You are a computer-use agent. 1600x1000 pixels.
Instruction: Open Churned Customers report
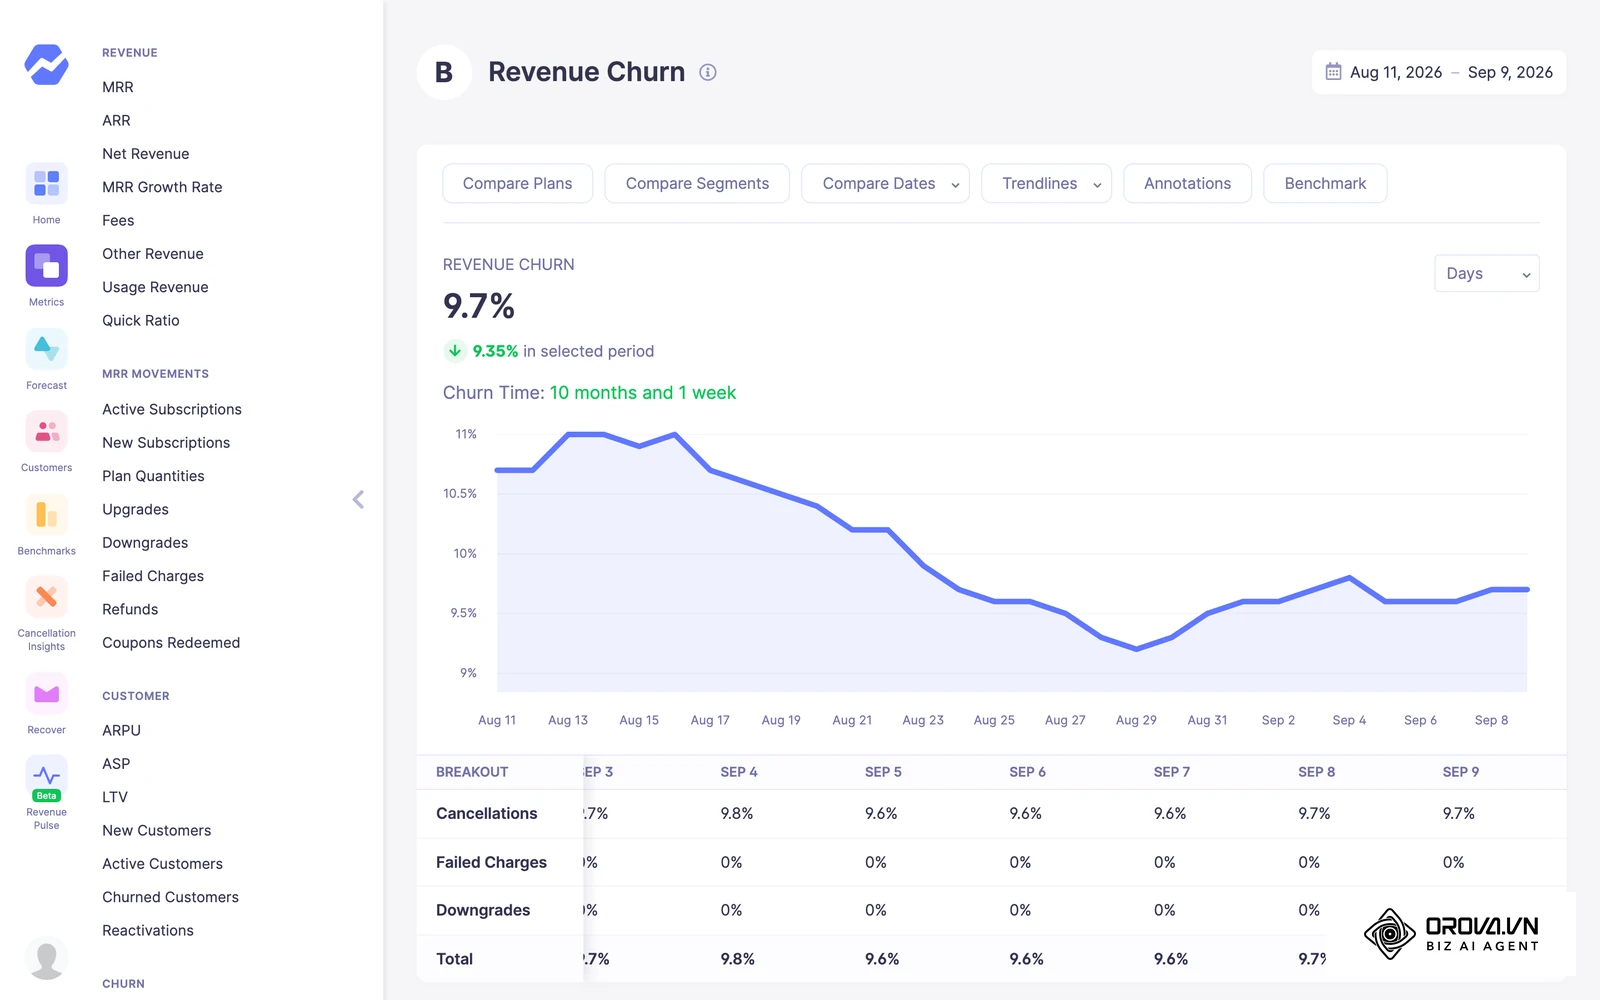(170, 897)
